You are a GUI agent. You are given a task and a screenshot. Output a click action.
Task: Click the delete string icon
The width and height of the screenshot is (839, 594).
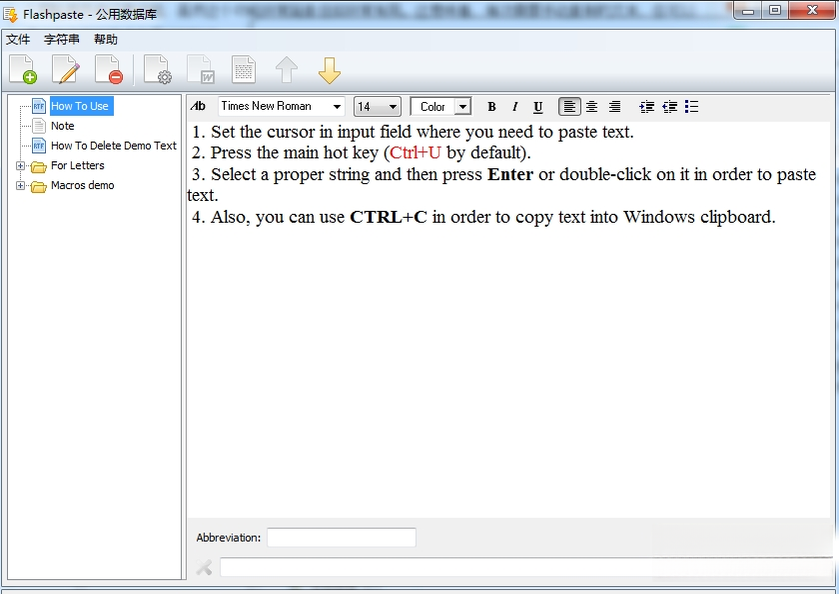(109, 70)
